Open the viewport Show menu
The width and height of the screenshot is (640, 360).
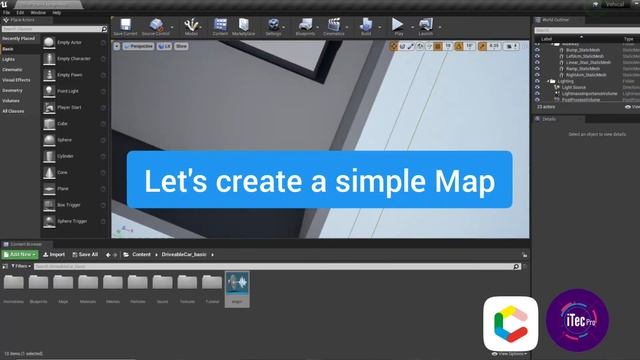(x=181, y=47)
